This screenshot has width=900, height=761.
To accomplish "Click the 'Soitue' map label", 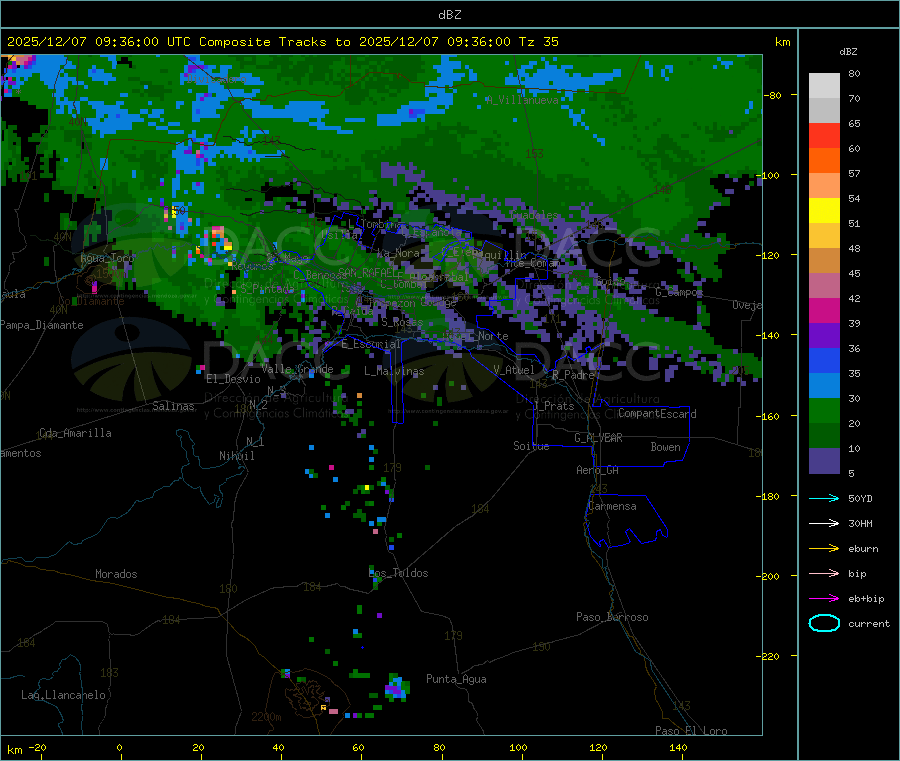I will 531,446.
